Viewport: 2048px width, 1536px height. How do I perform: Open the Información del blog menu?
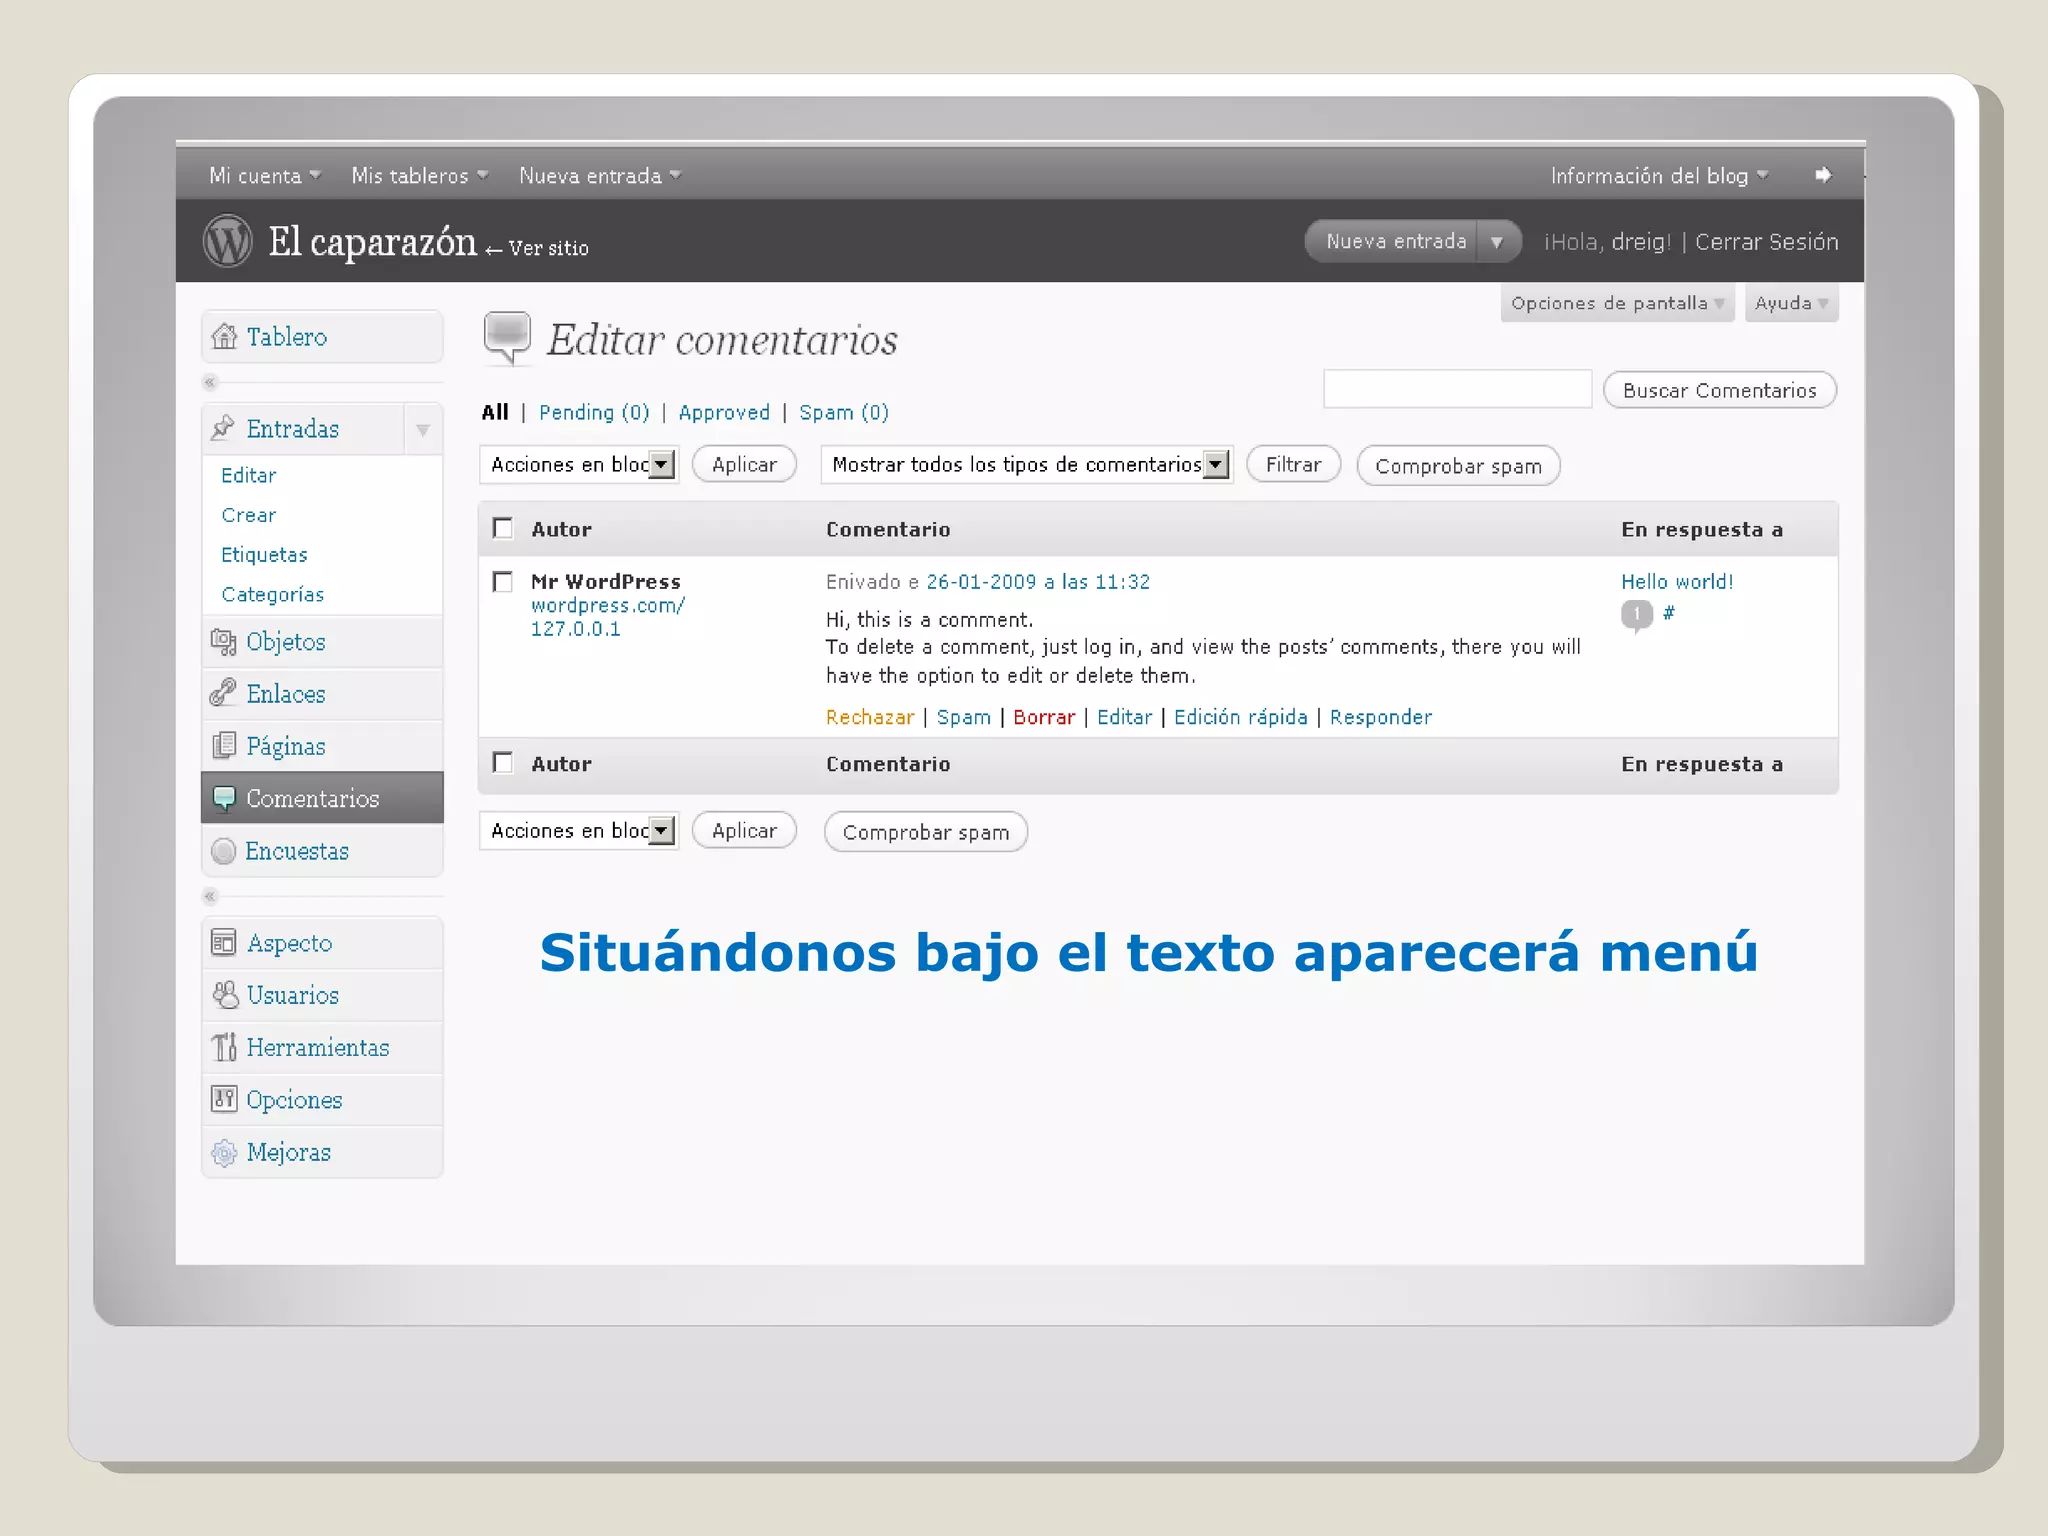pyautogui.click(x=1660, y=176)
